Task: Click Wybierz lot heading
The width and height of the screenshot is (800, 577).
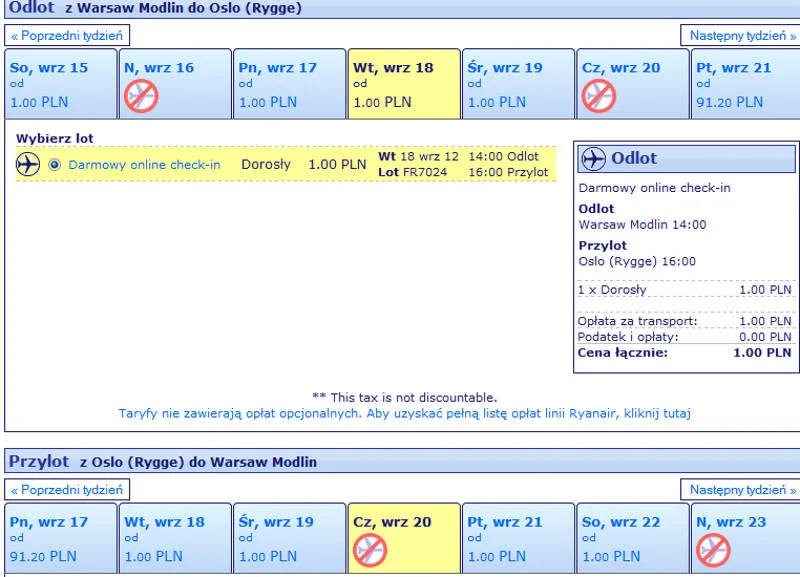Action: [x=55, y=139]
